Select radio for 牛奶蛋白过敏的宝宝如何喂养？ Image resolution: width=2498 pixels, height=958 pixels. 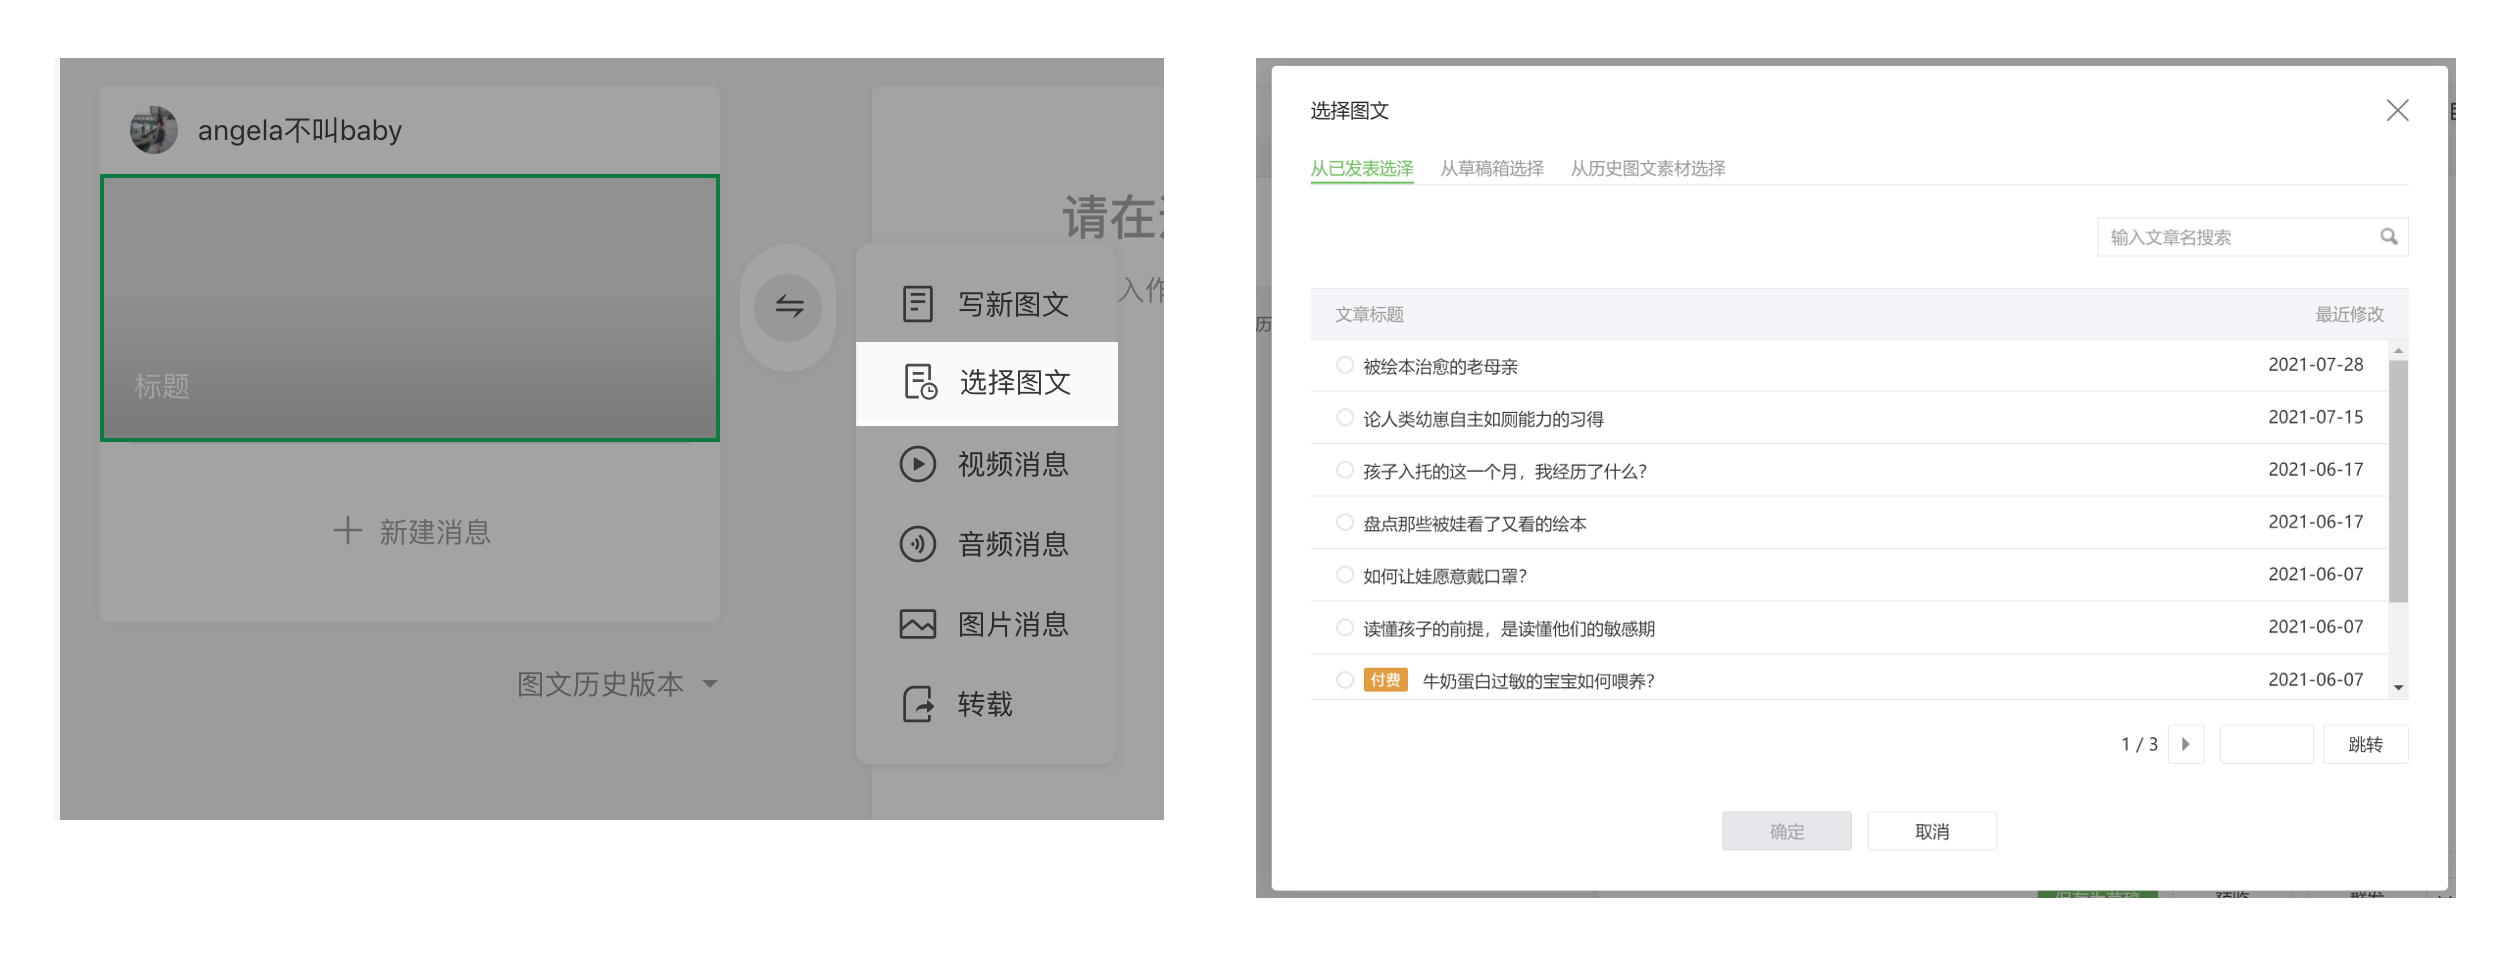click(x=1345, y=680)
